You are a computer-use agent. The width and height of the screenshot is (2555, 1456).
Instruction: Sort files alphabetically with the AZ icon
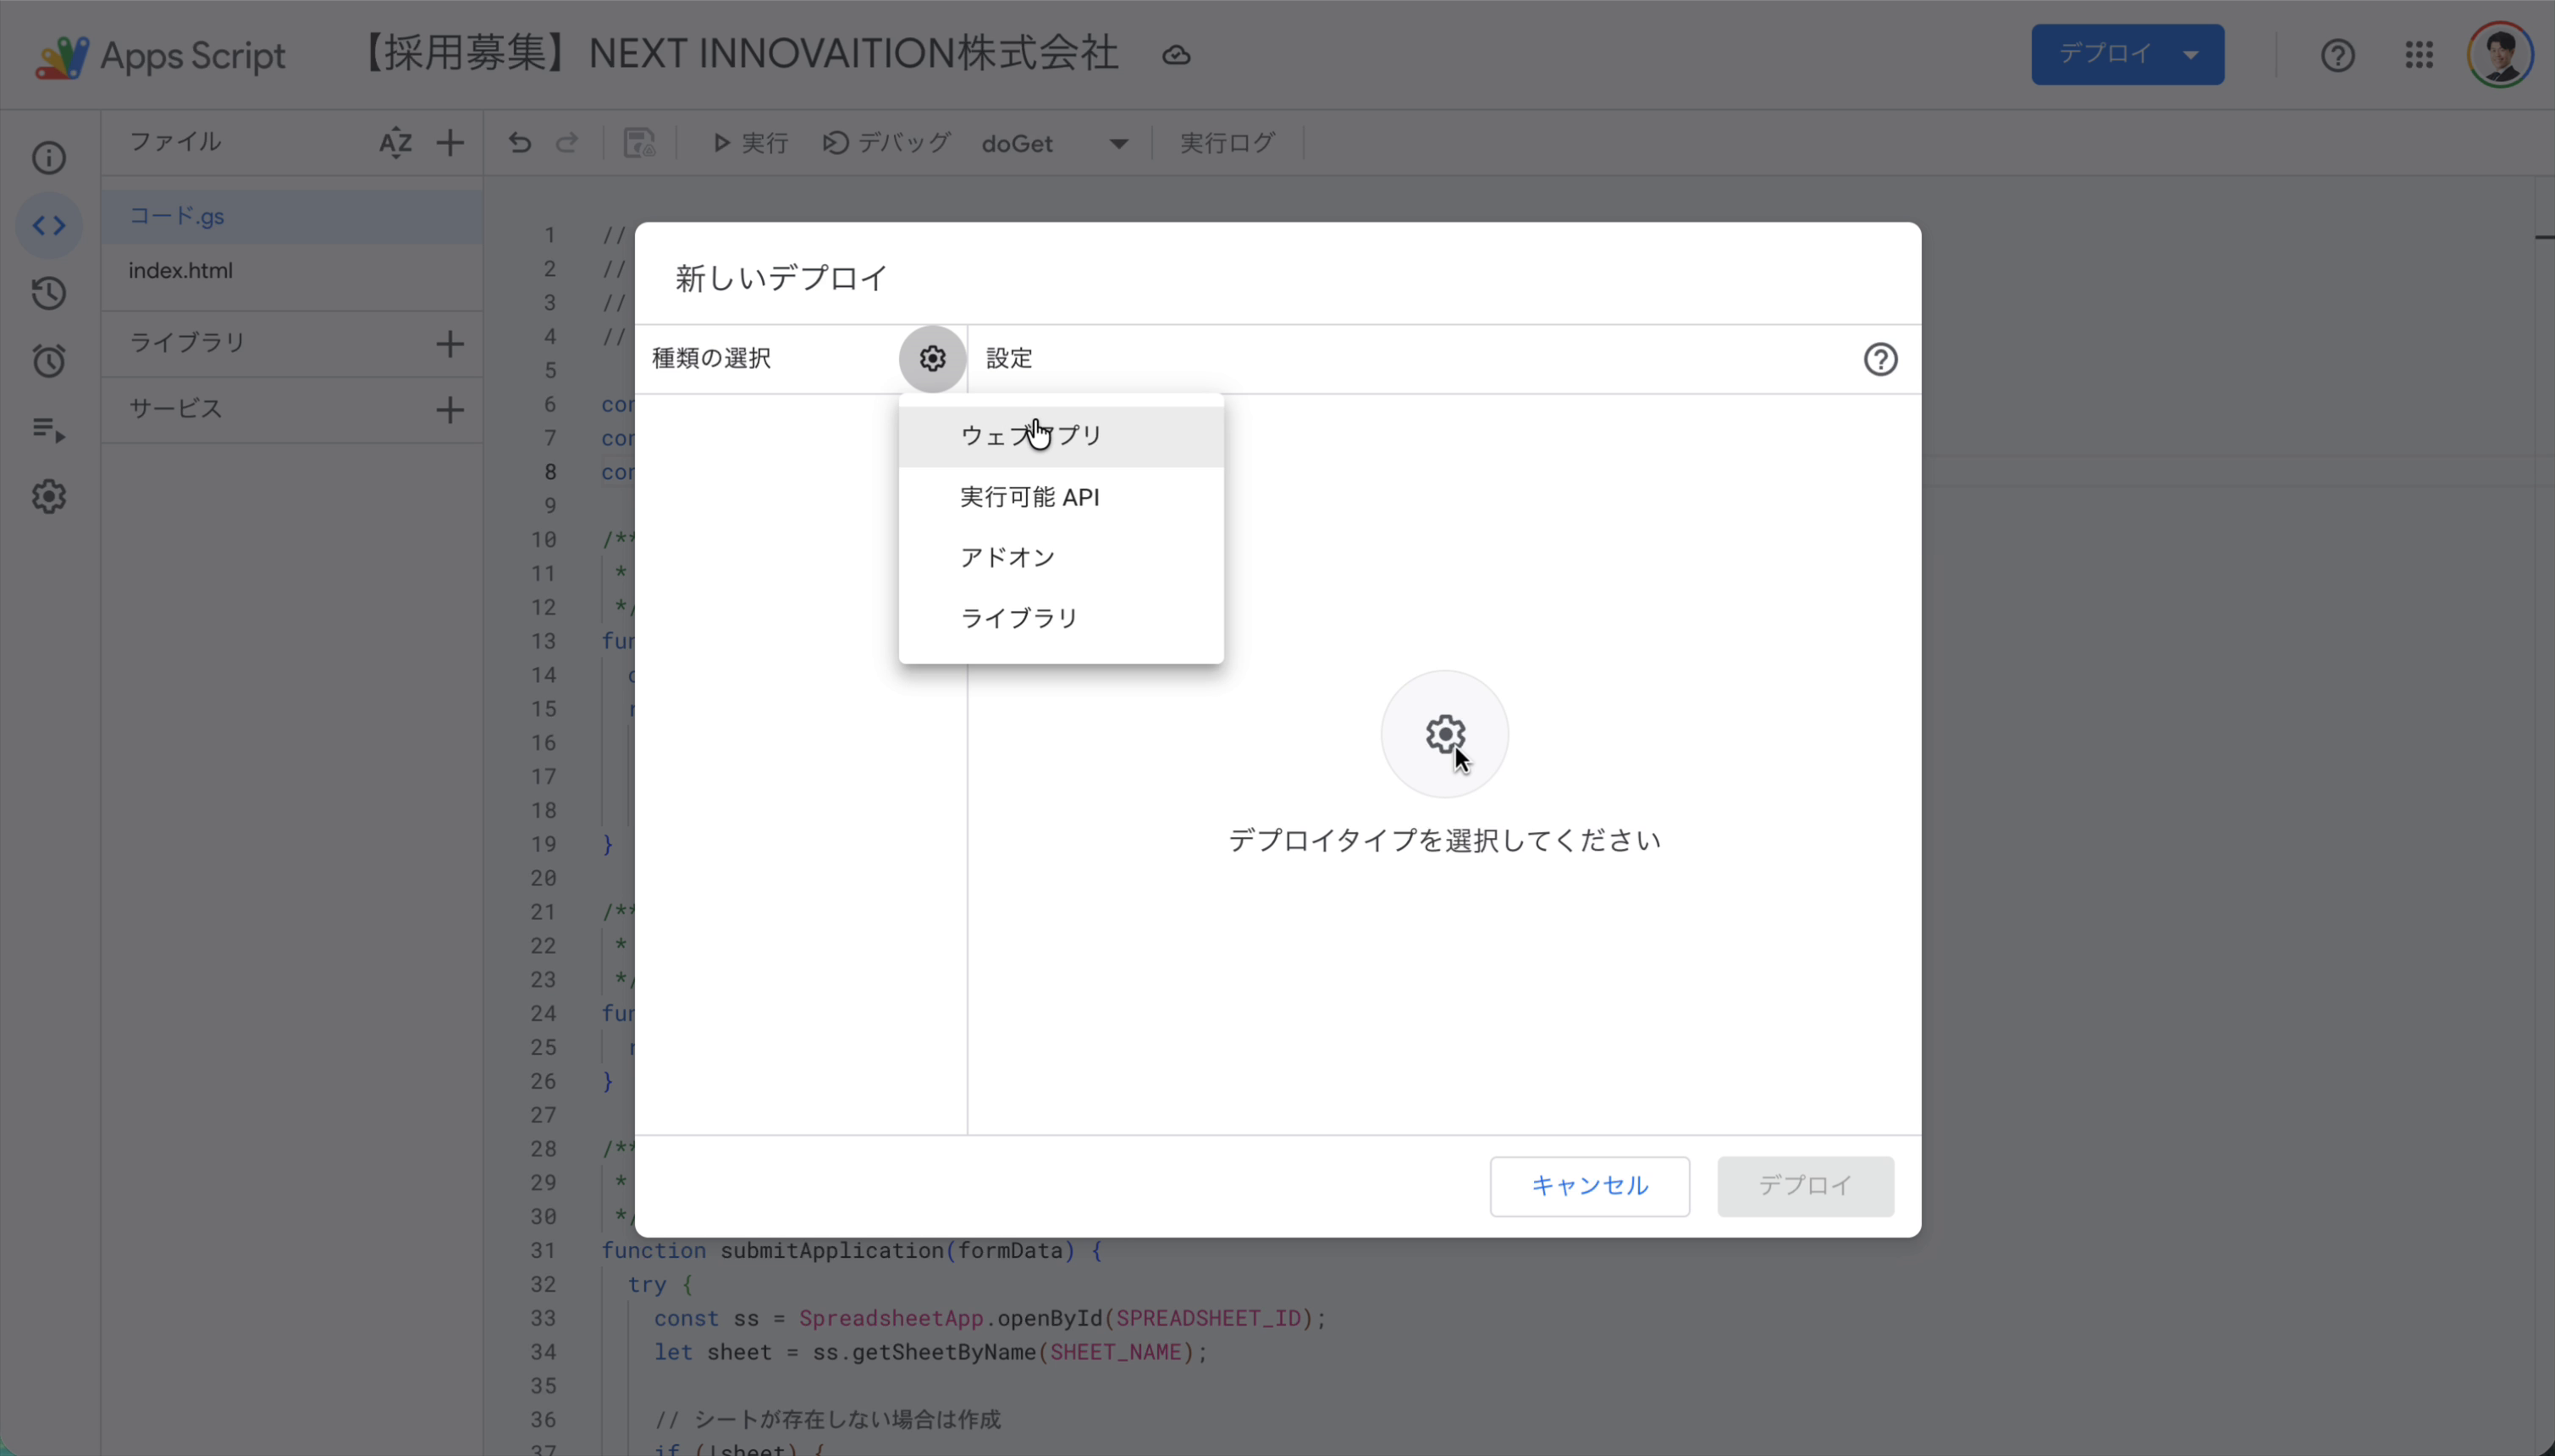pos(396,143)
